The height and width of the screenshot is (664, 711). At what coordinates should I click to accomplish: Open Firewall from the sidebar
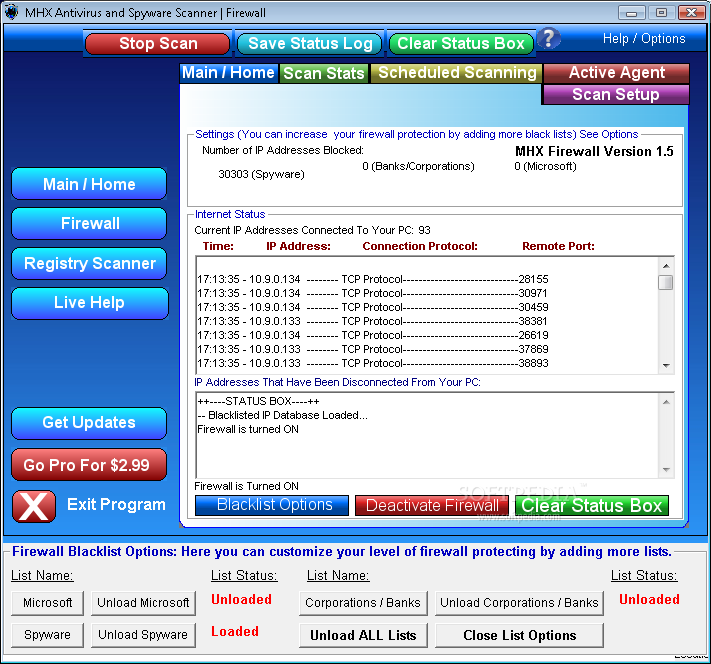(89, 224)
